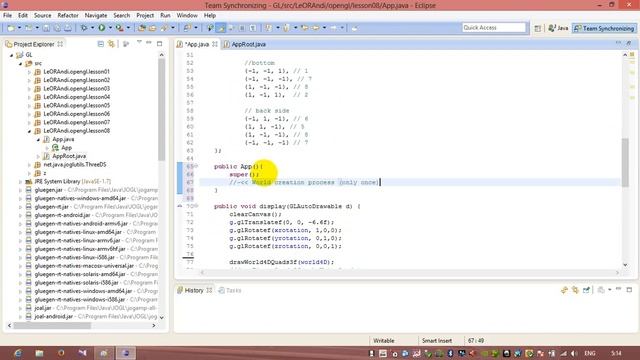The height and width of the screenshot is (360, 640).
Task: Run the program with green Run icon
Action: (102, 28)
